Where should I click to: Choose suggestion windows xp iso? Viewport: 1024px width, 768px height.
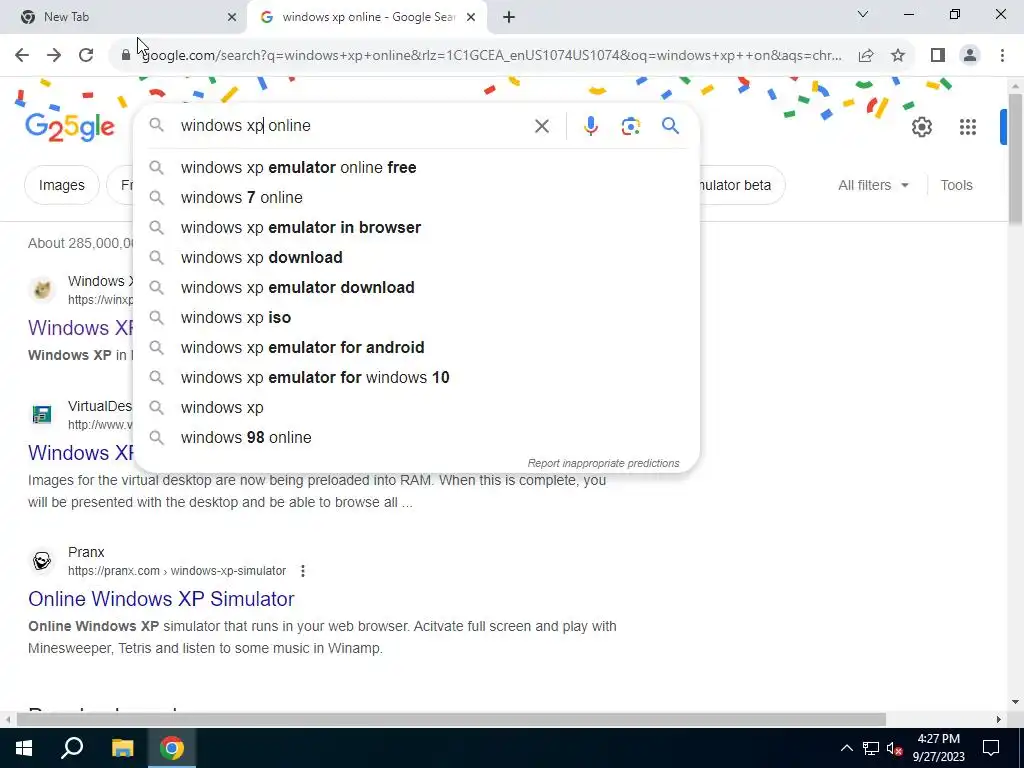(x=416, y=318)
